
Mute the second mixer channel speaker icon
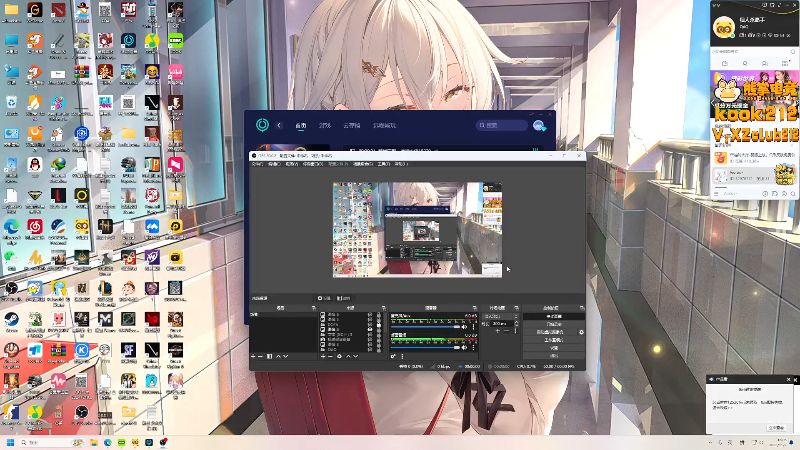tap(464, 347)
